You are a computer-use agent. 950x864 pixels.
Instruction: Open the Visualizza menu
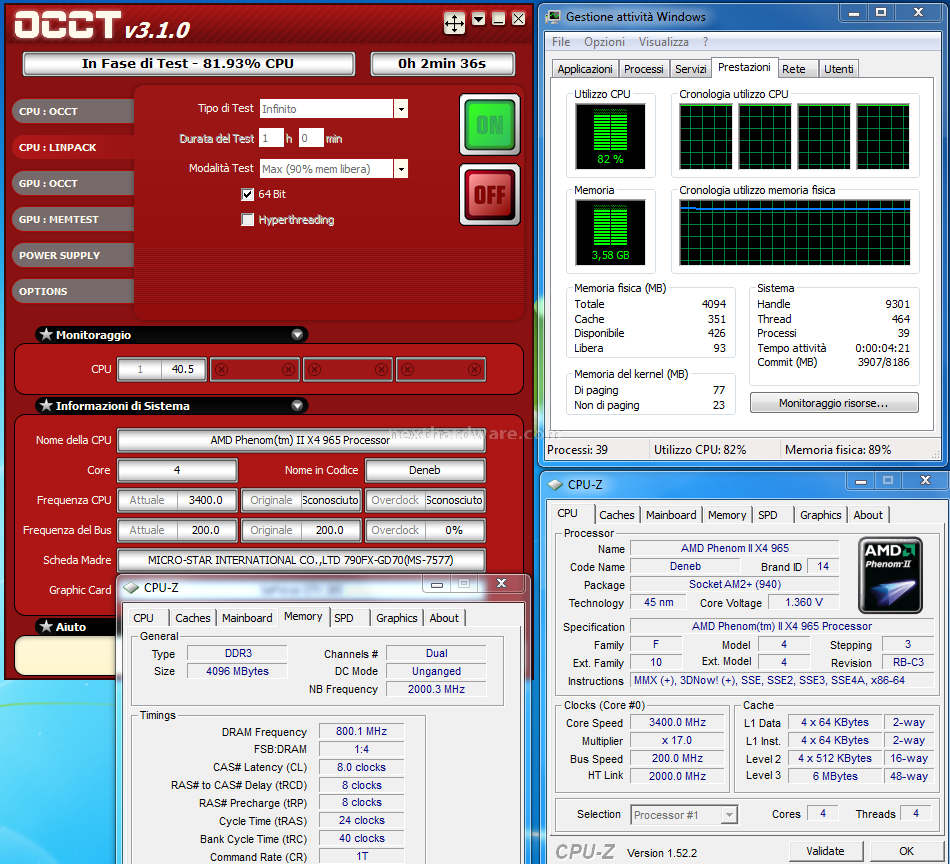(663, 42)
